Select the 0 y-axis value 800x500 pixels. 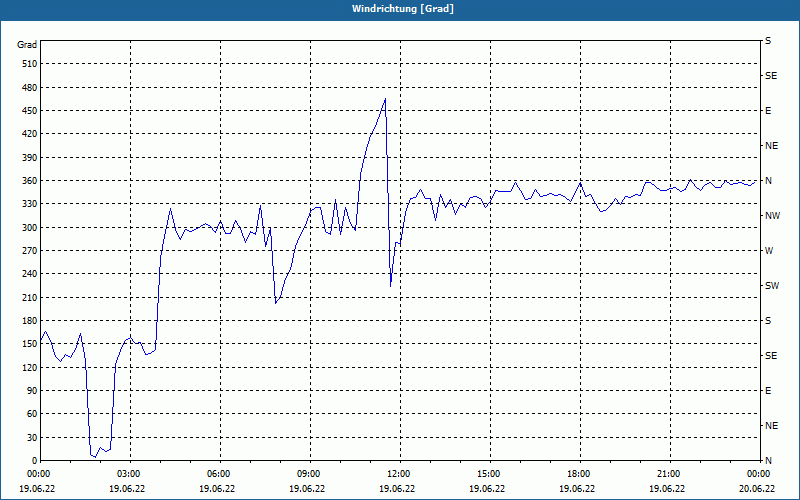pos(35,461)
